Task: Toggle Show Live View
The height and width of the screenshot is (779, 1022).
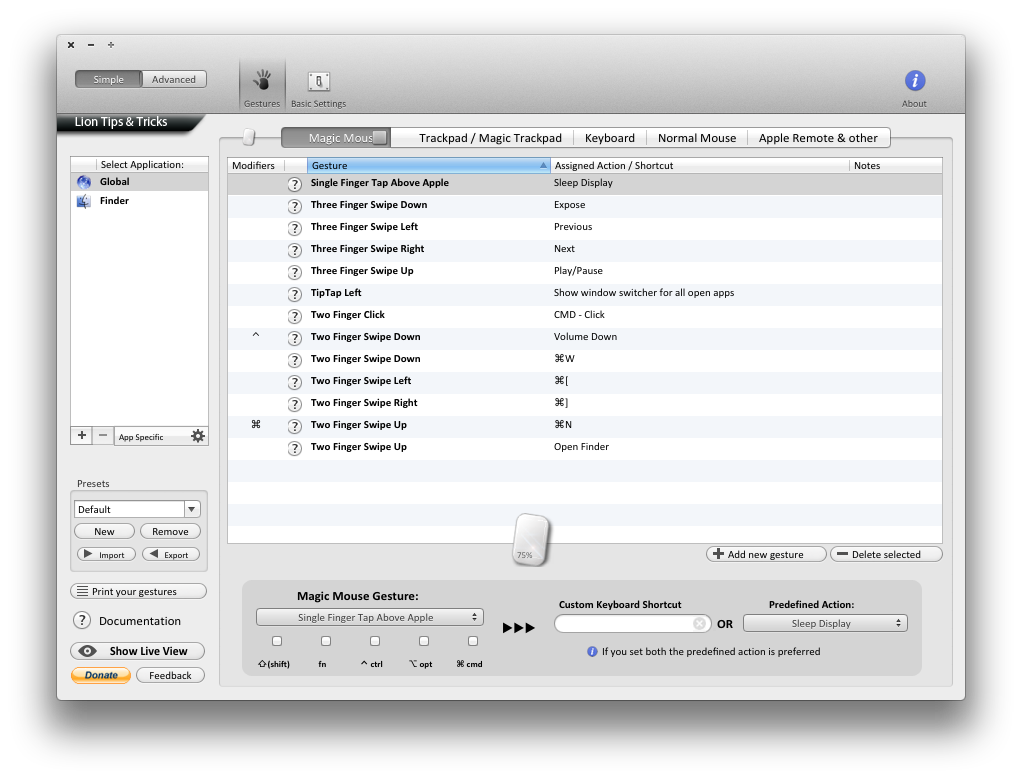Action: coord(138,651)
